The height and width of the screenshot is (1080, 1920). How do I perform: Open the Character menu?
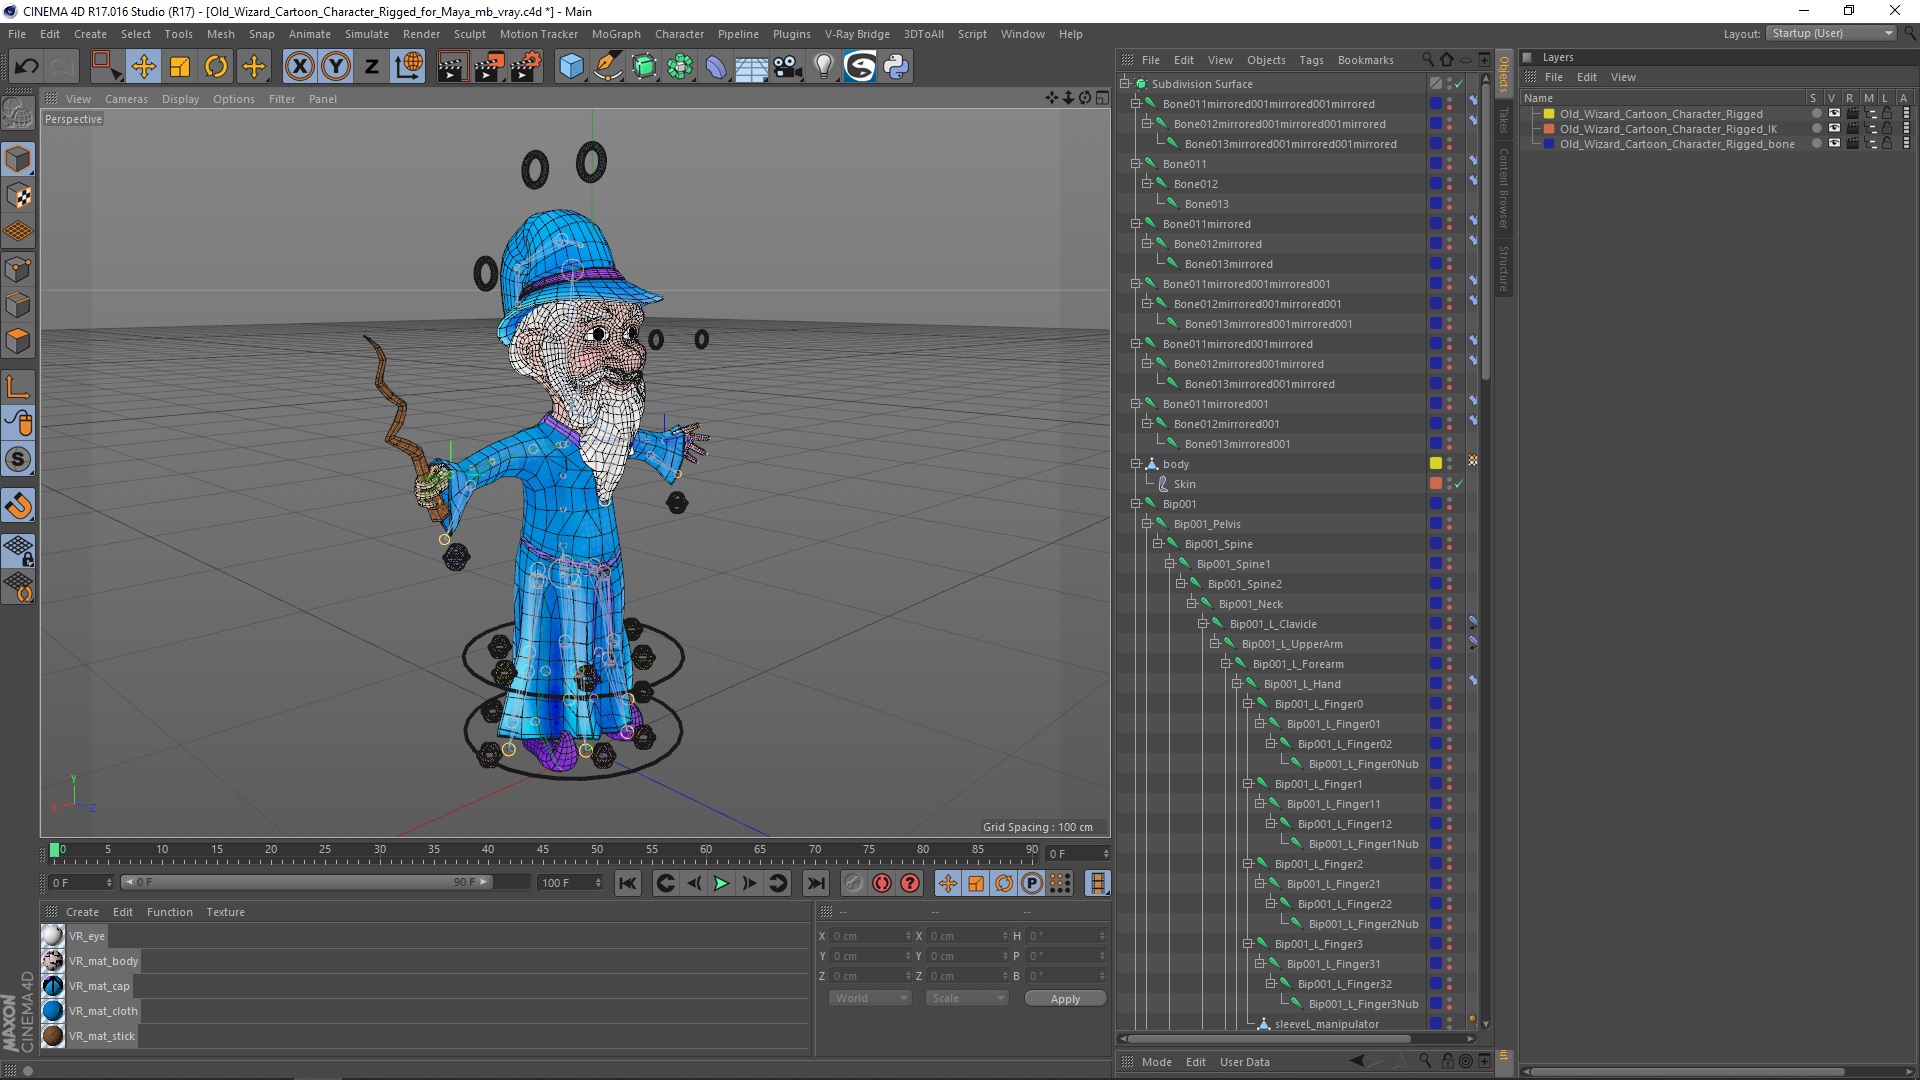tap(679, 34)
